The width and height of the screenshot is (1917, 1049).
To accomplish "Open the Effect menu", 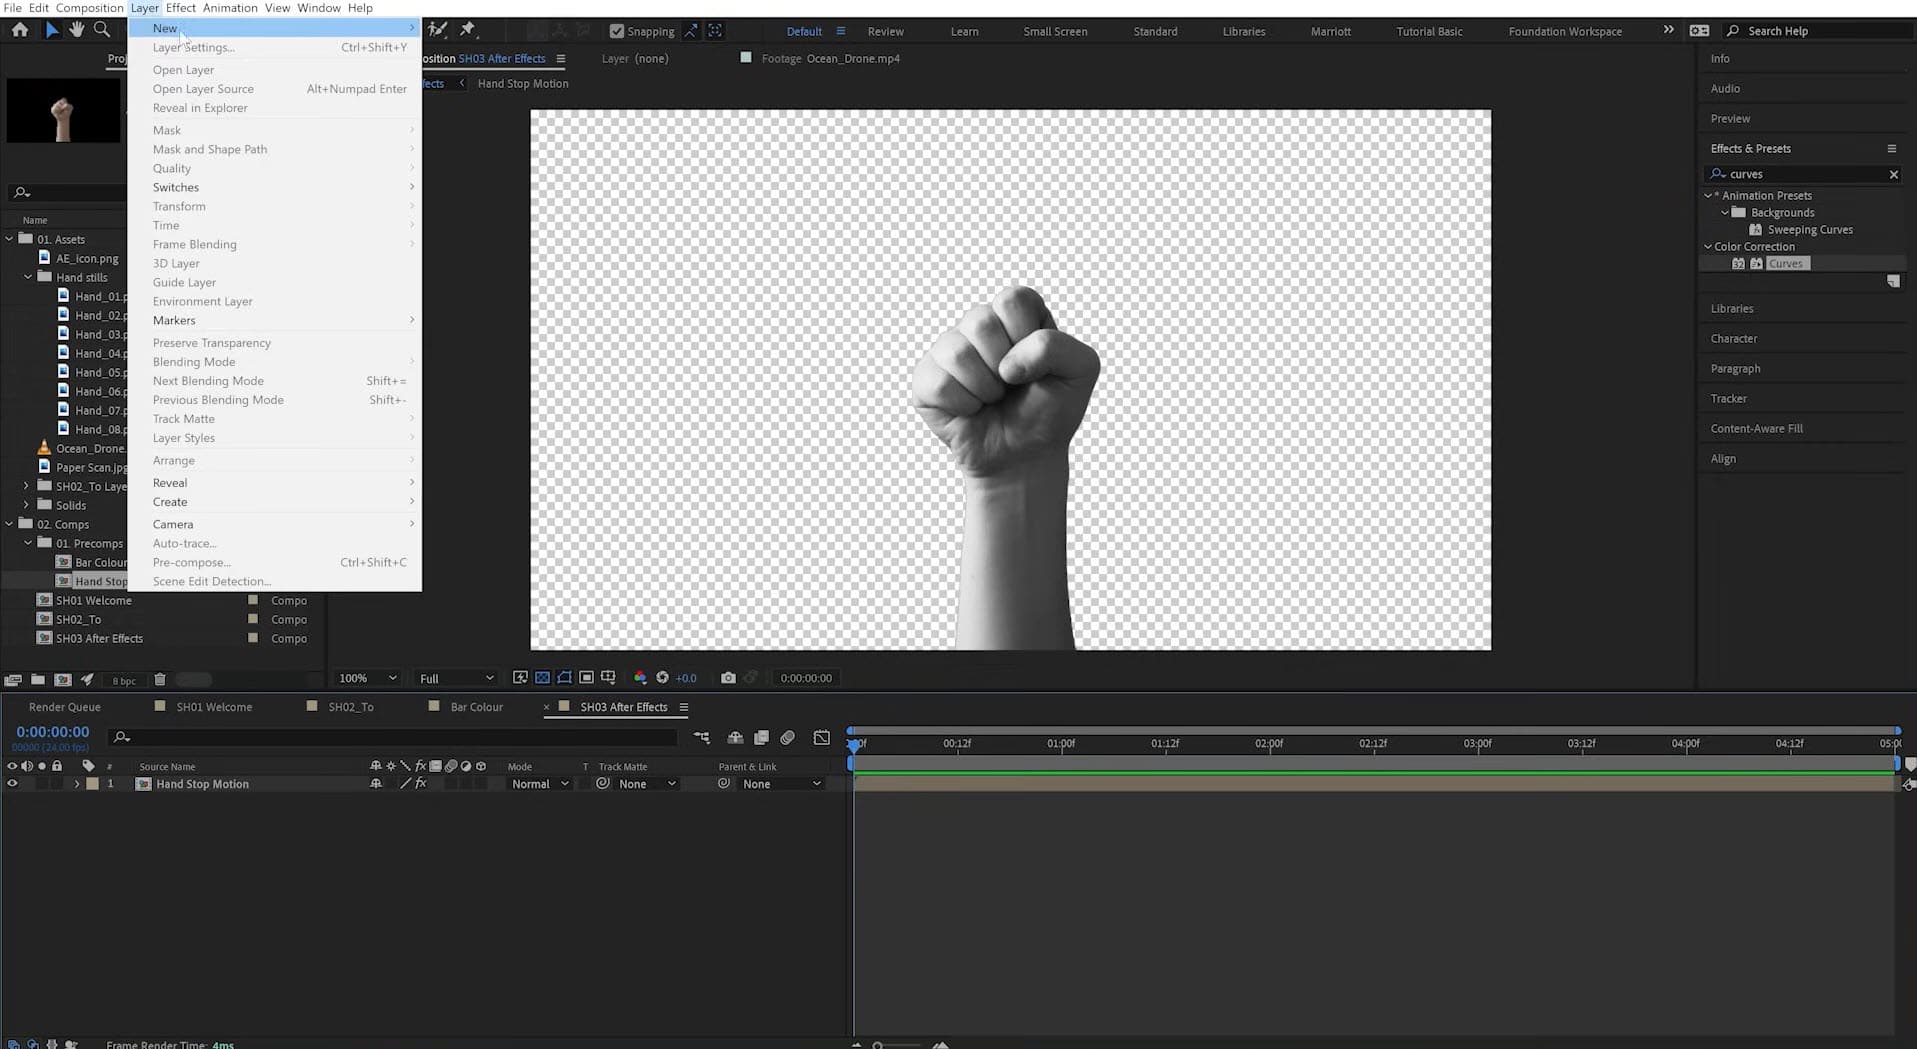I will pyautogui.click(x=180, y=7).
